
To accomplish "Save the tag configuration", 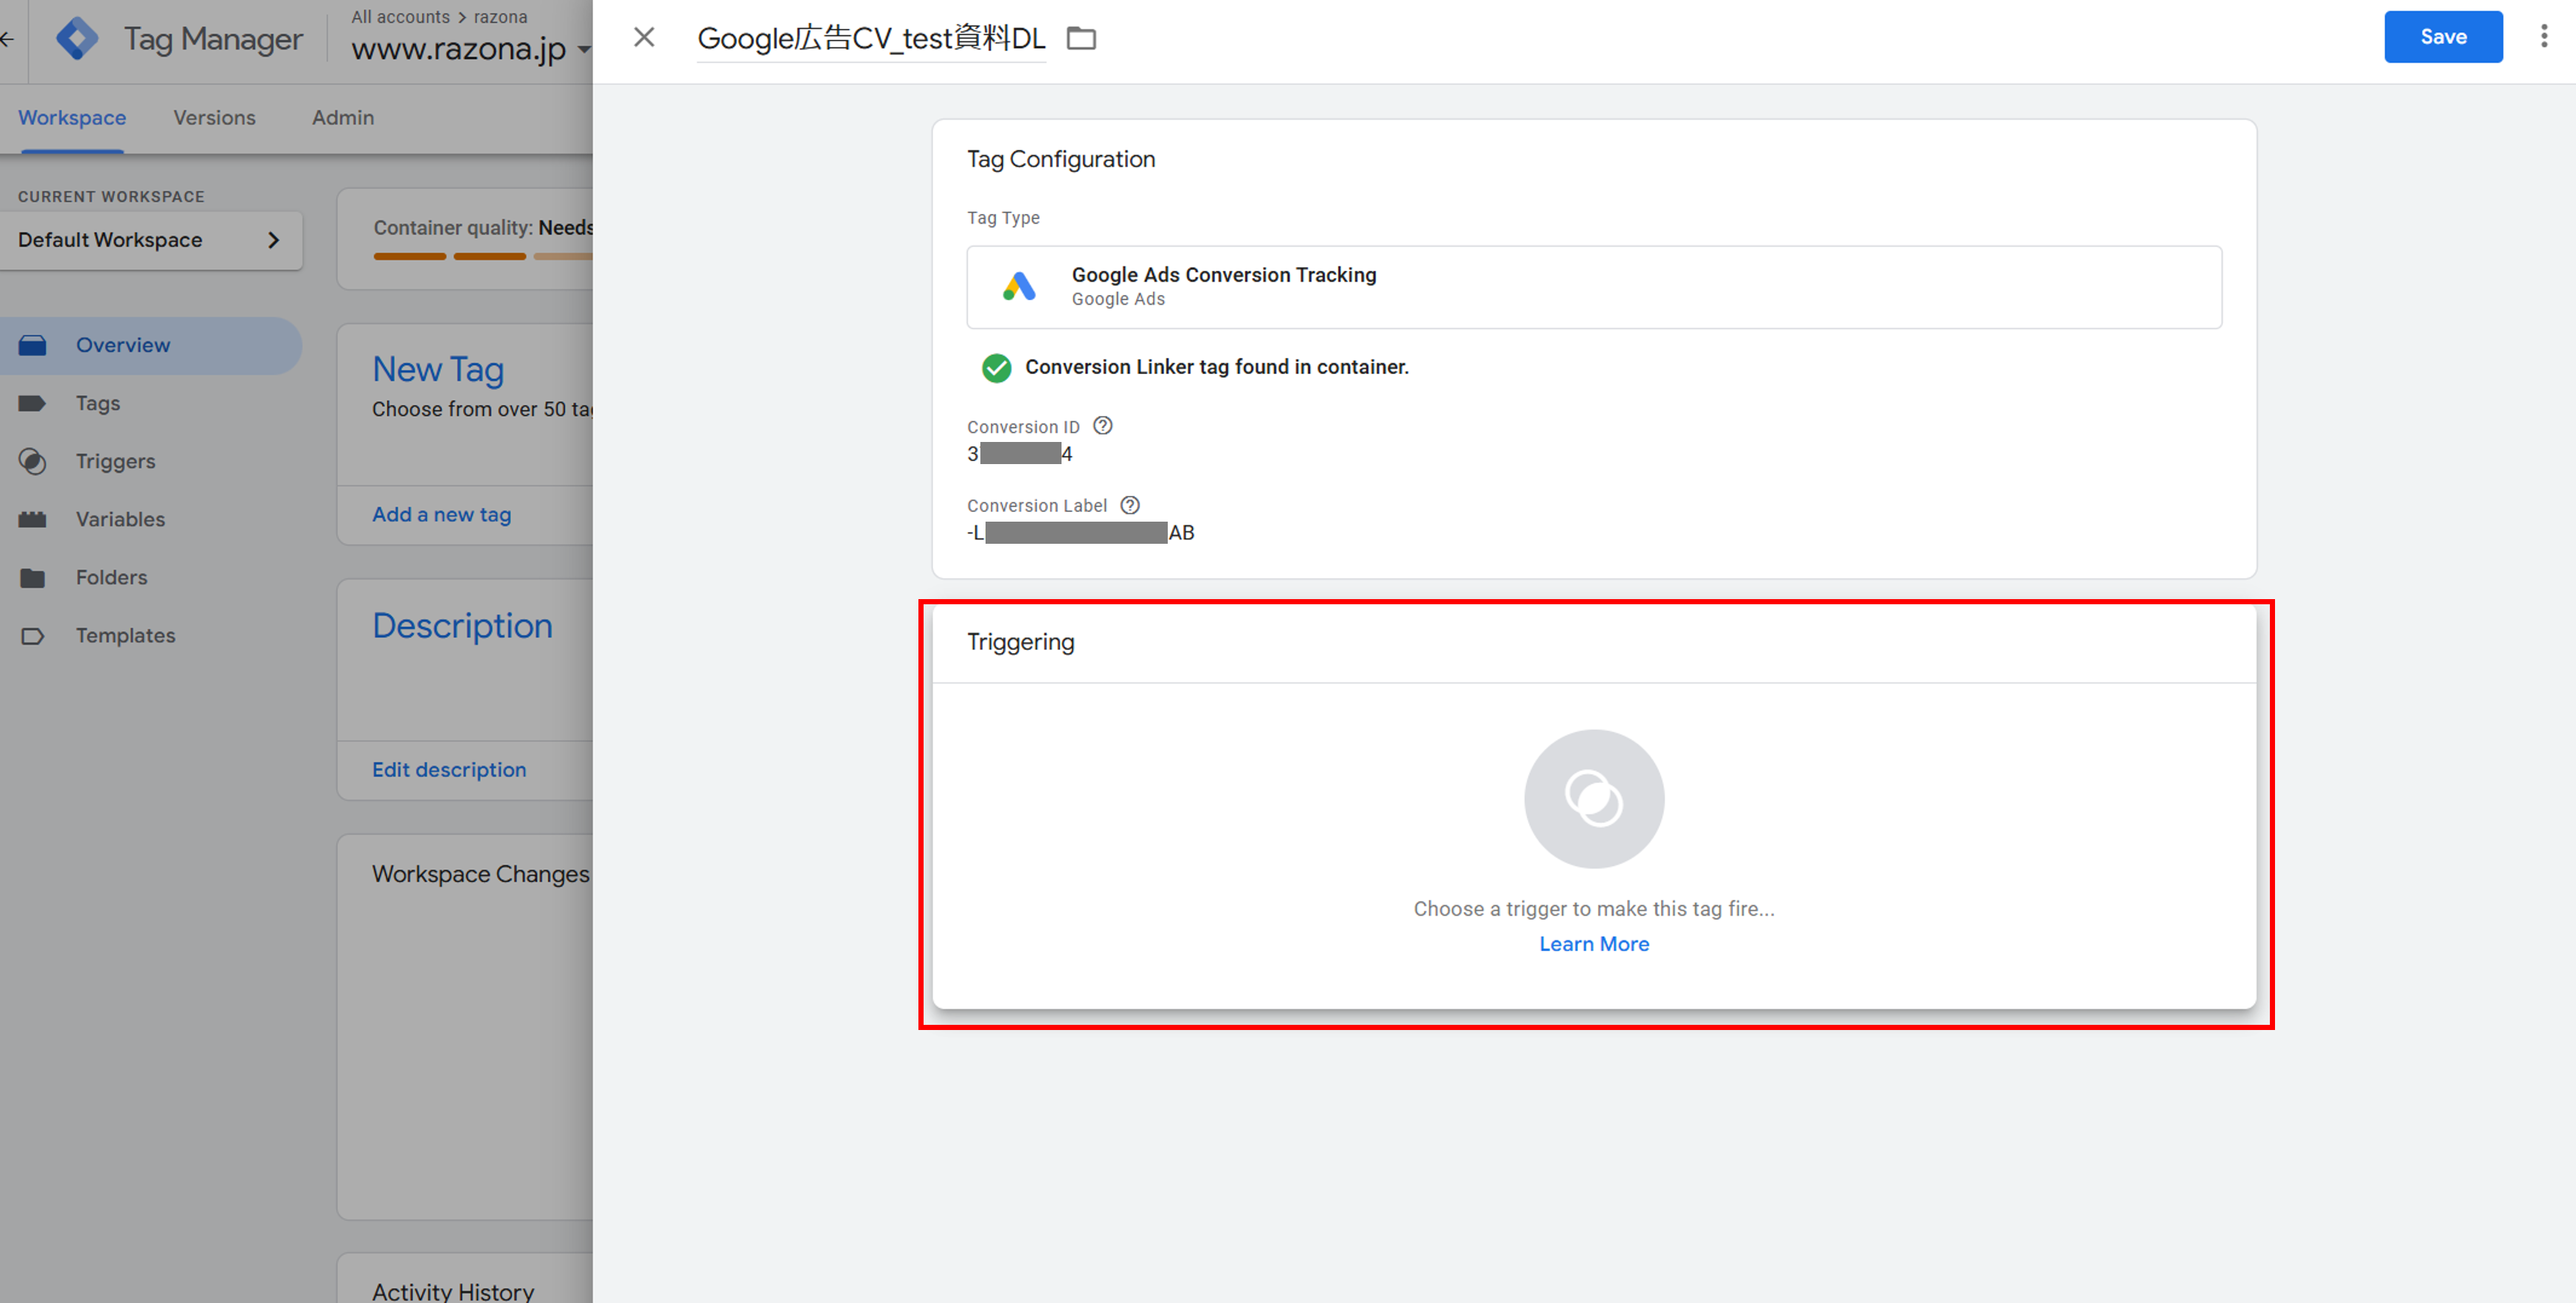I will pos(2443,37).
